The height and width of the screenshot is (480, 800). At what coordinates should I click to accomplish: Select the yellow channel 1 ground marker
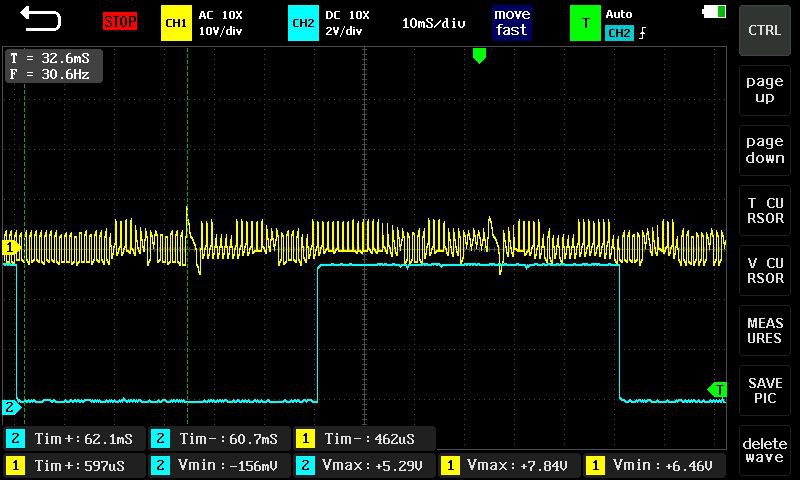click(x=11, y=248)
